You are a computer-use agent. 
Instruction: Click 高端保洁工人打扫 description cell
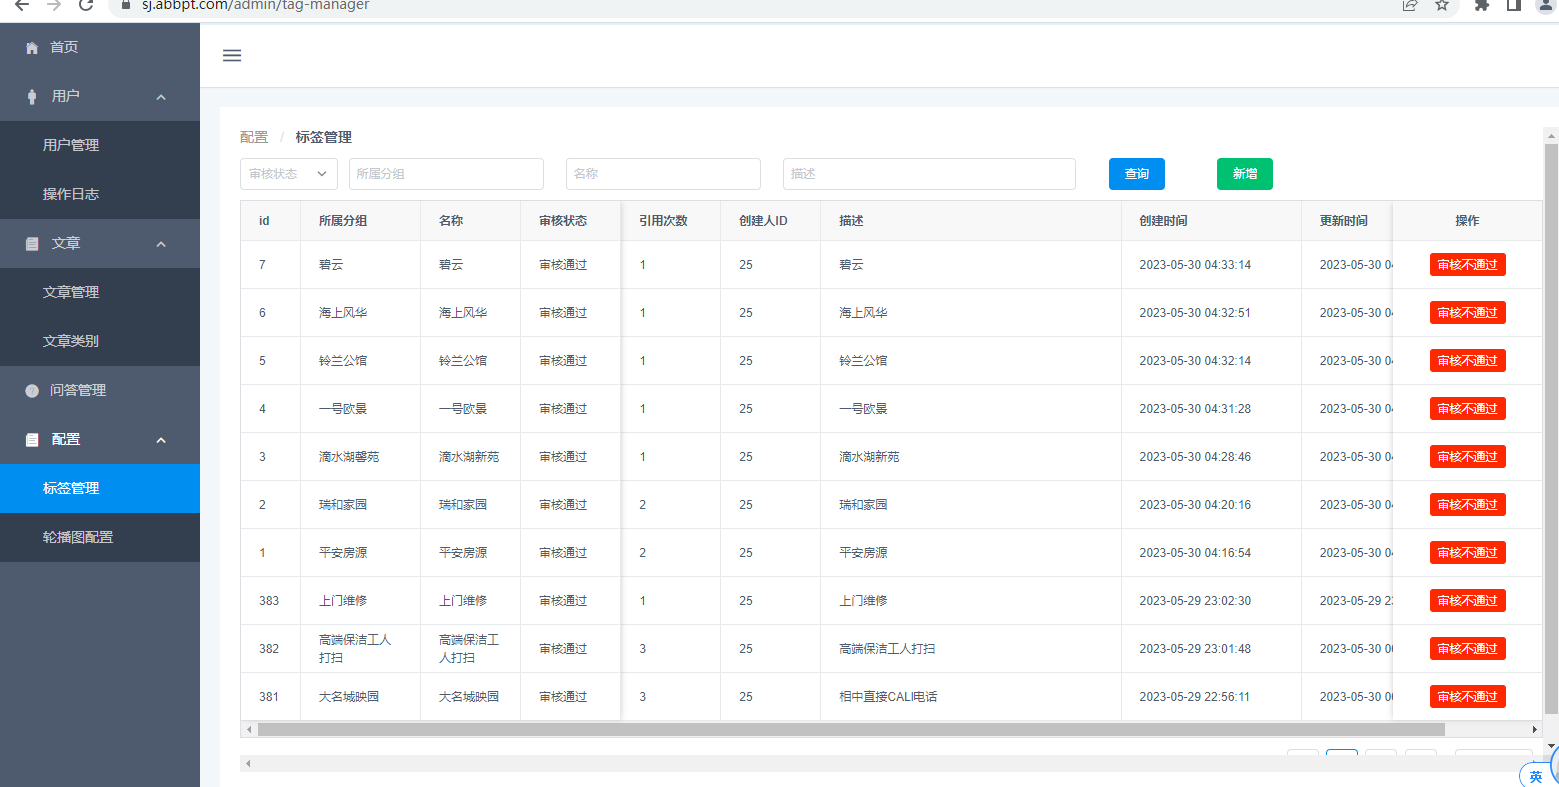point(887,649)
